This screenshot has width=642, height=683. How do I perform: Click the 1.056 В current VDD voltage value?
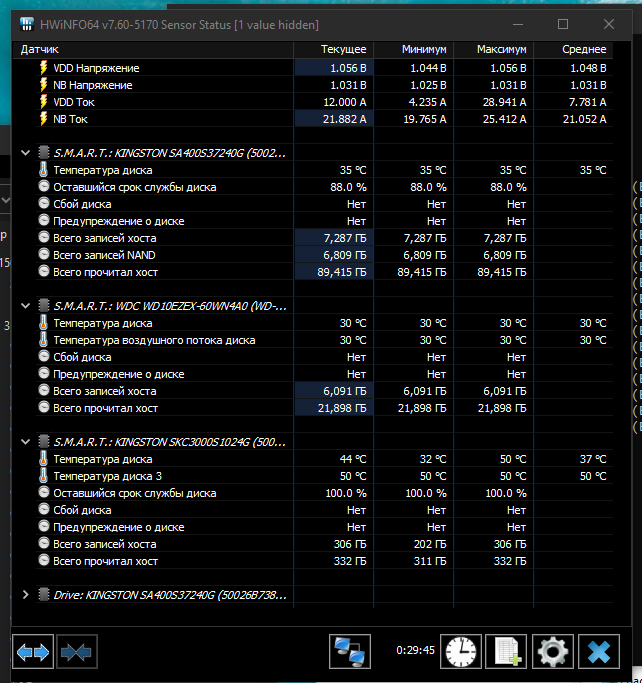tap(348, 68)
